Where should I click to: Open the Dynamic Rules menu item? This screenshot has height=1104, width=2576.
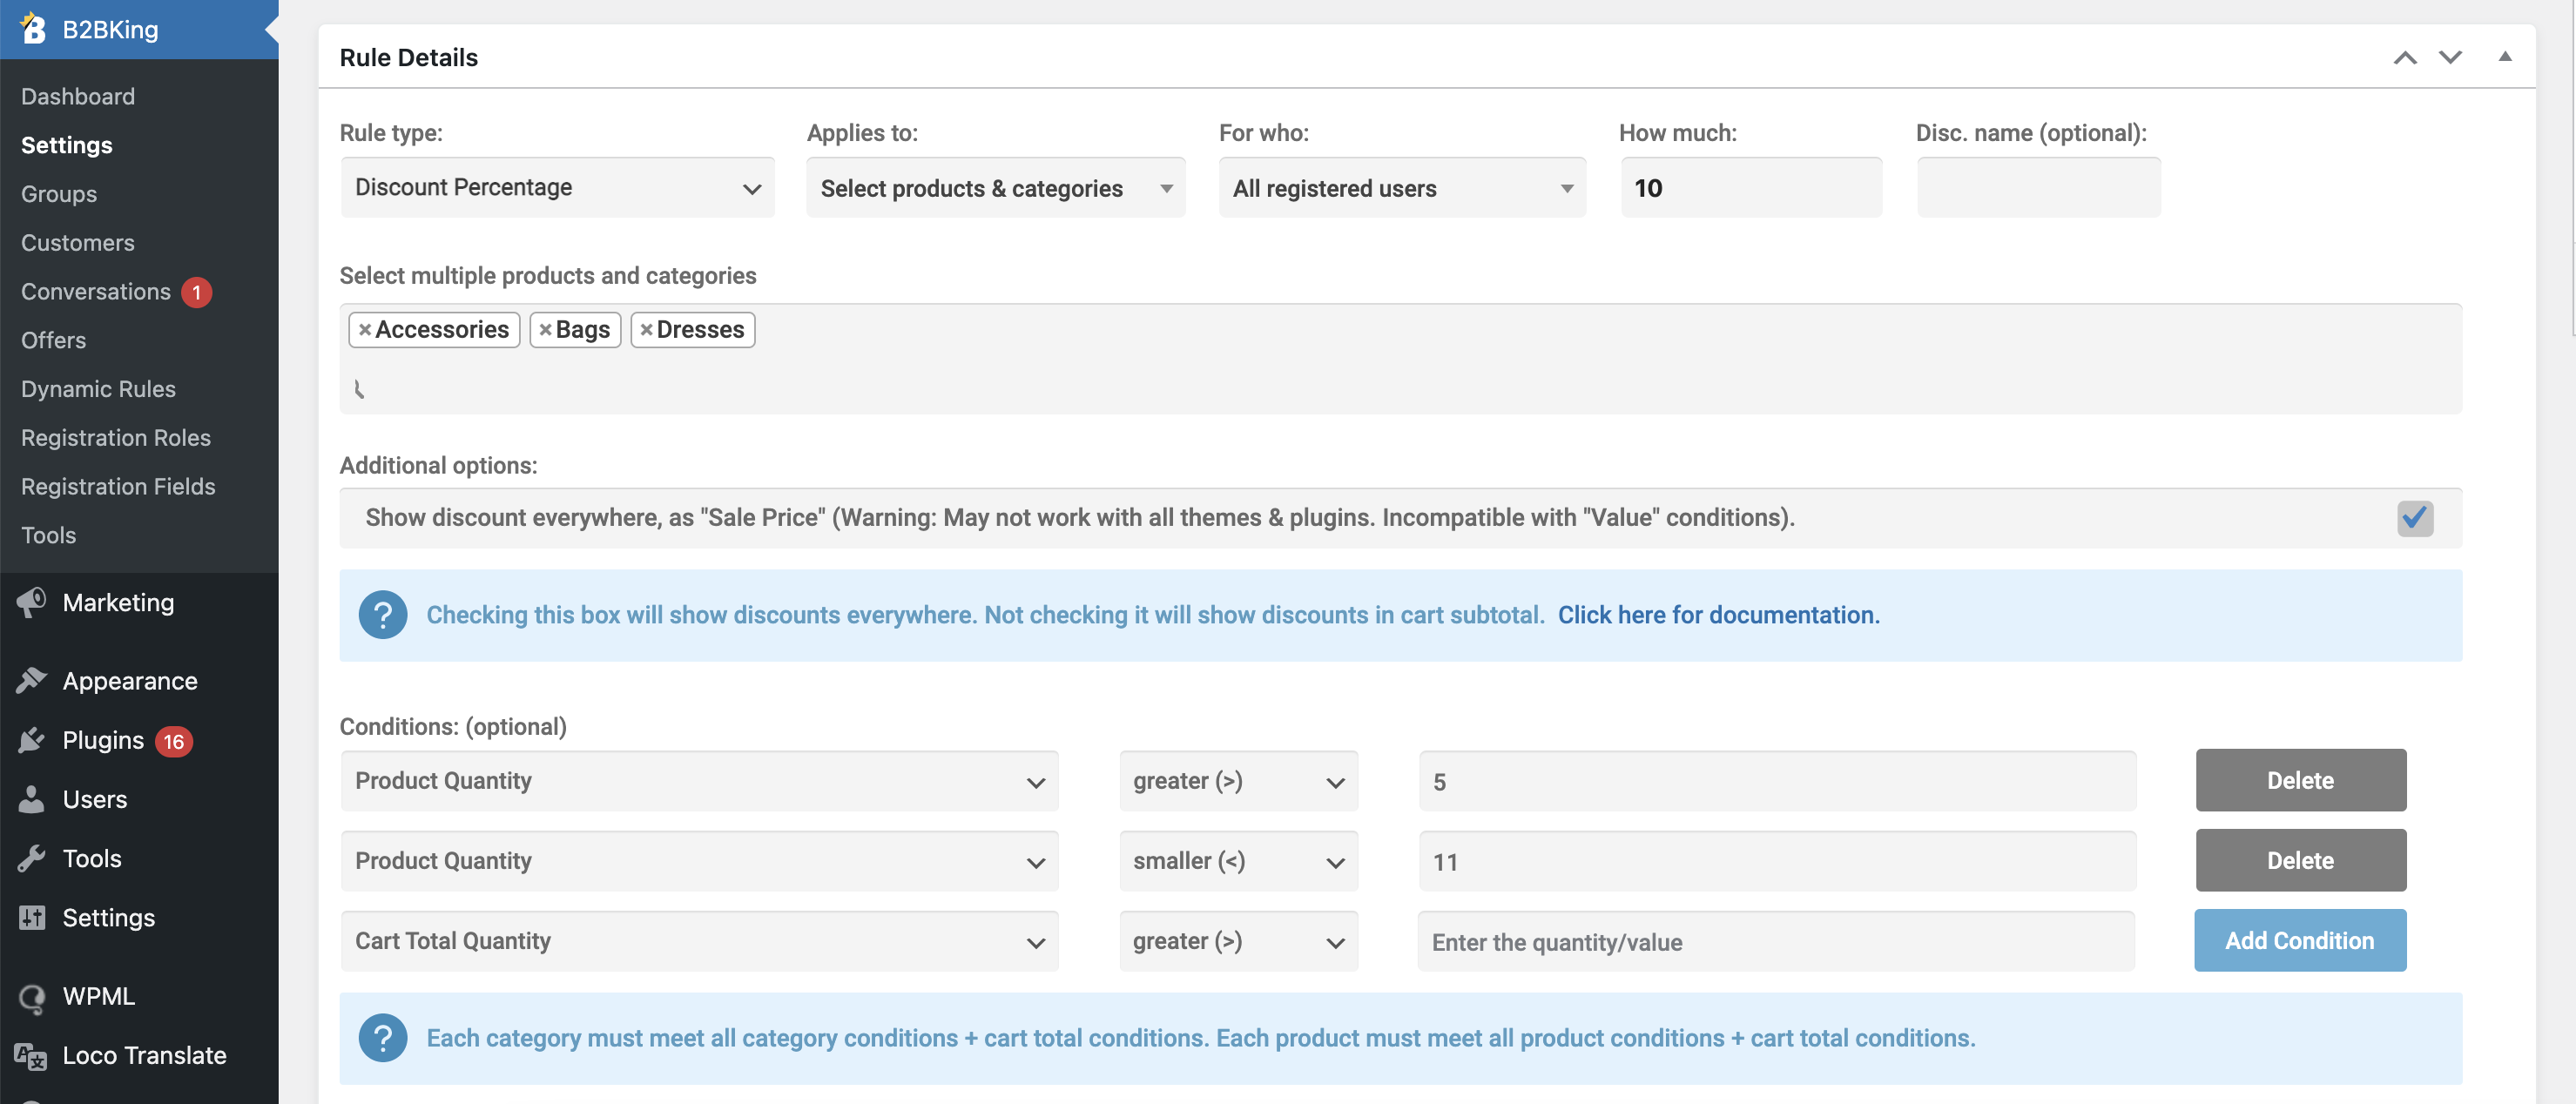coord(98,388)
